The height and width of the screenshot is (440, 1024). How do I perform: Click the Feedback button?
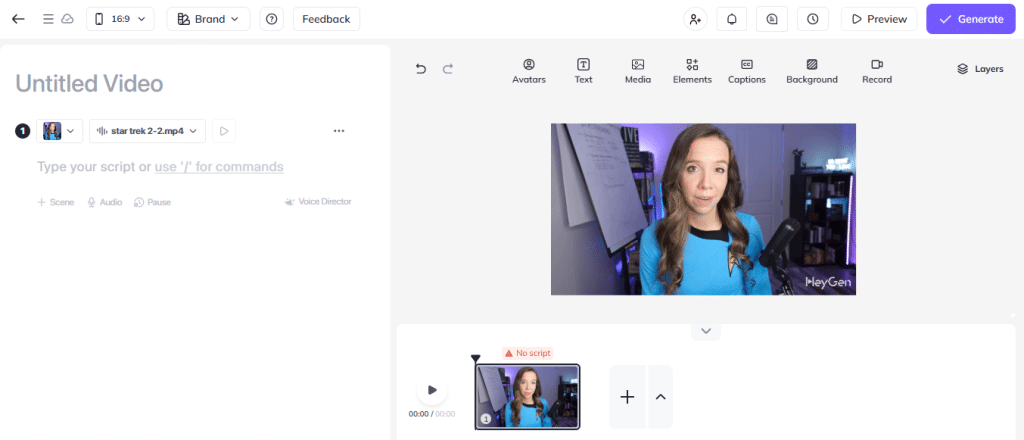[x=327, y=19]
